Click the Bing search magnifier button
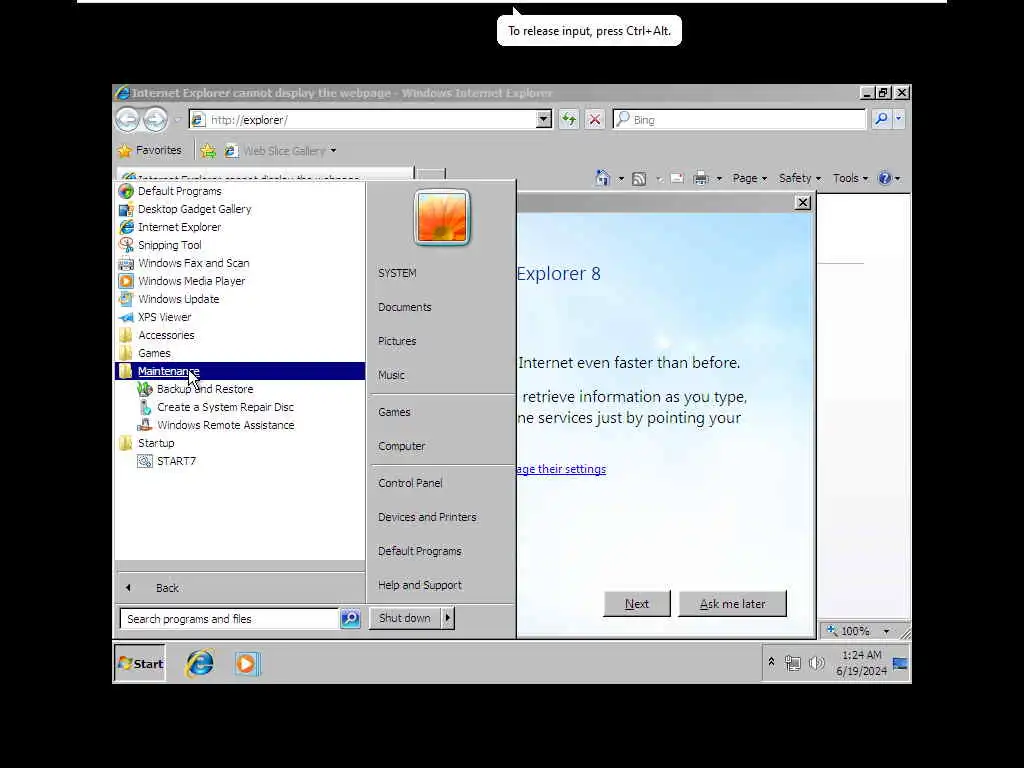 pyautogui.click(x=880, y=119)
